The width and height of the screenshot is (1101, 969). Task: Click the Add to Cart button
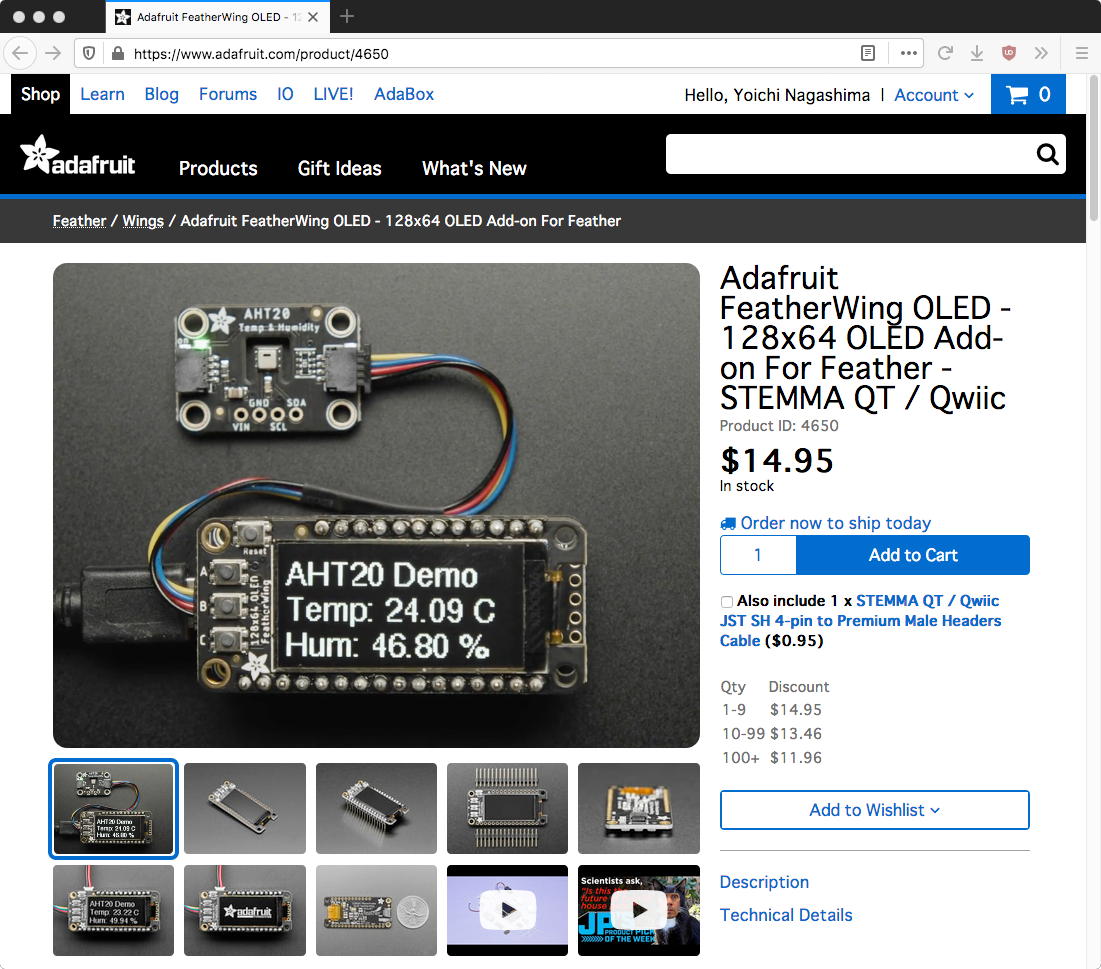pos(913,555)
